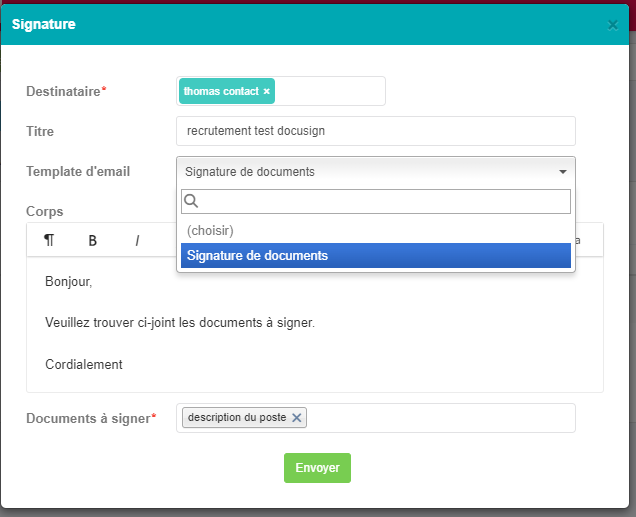Place cursor on the Bonjour line
The width and height of the screenshot is (636, 517).
69,281
